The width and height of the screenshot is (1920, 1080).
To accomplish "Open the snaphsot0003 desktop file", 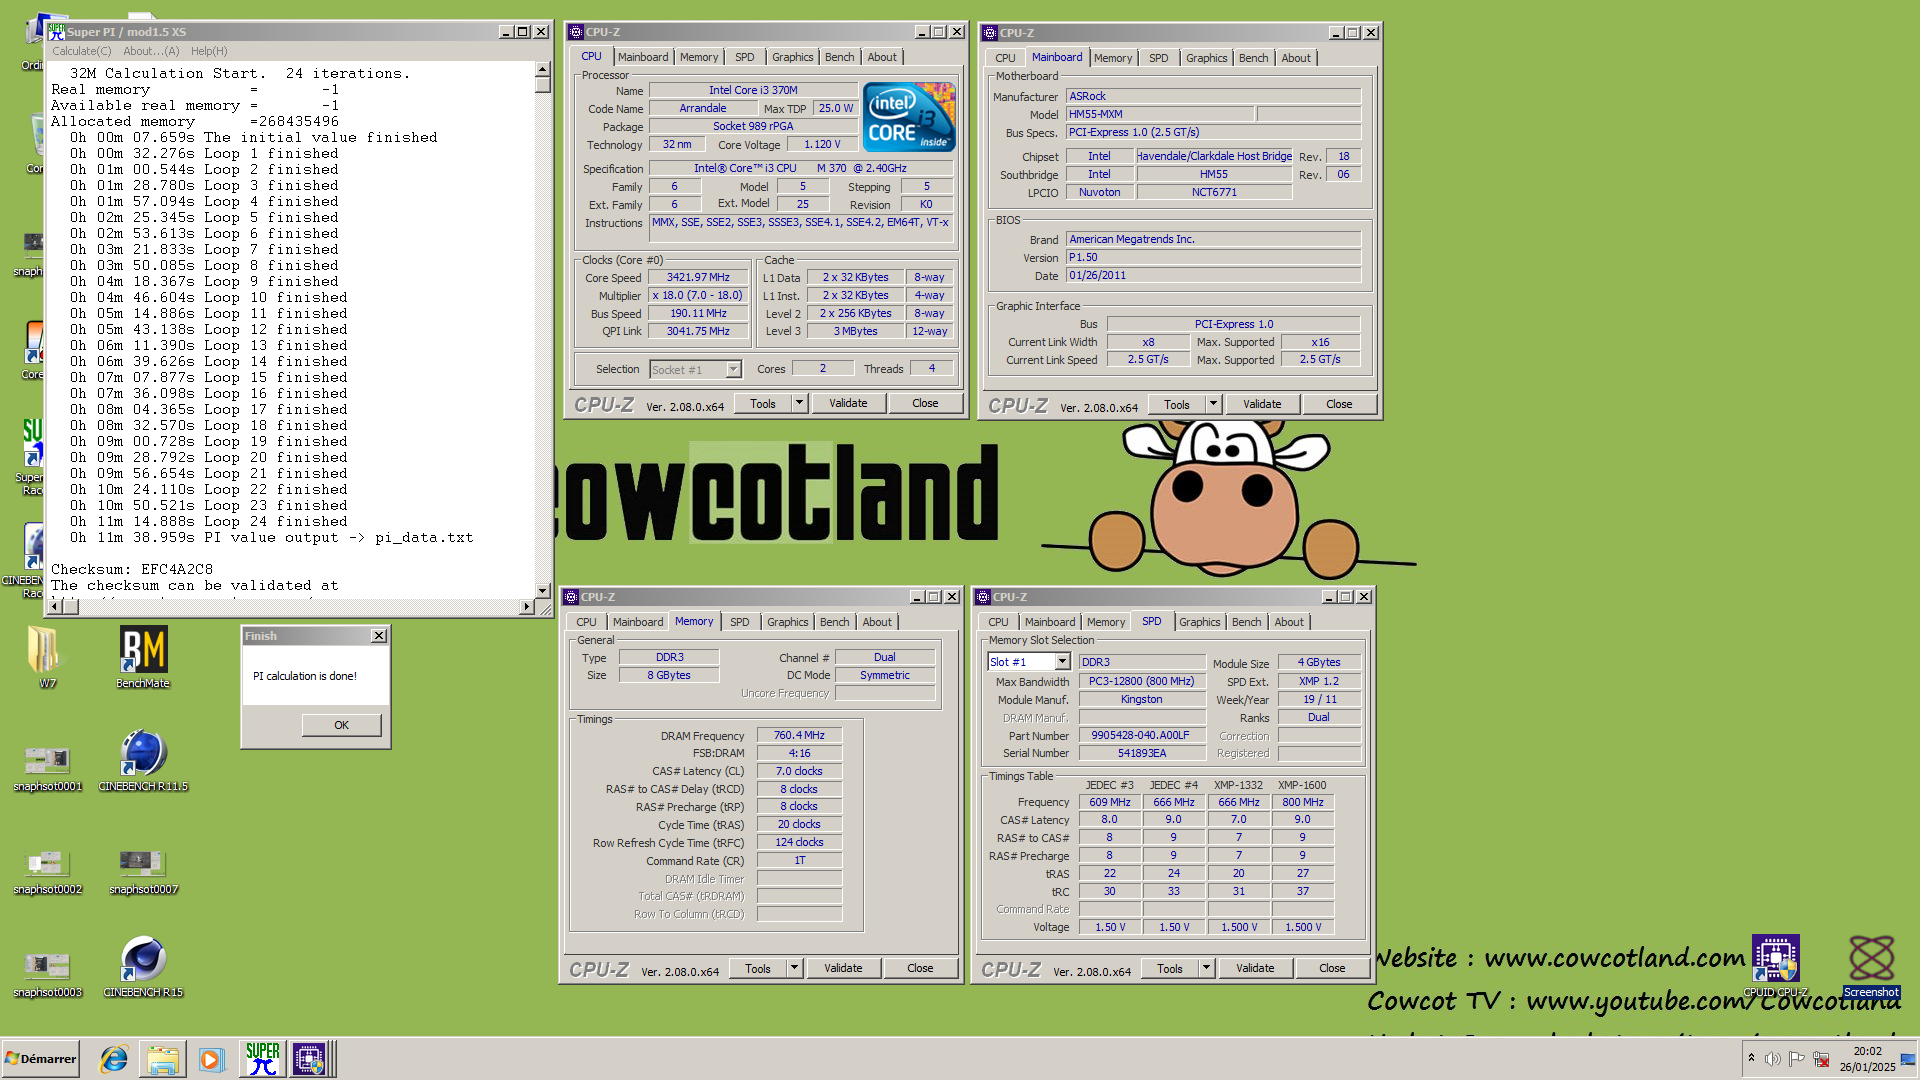I will click(x=47, y=974).
